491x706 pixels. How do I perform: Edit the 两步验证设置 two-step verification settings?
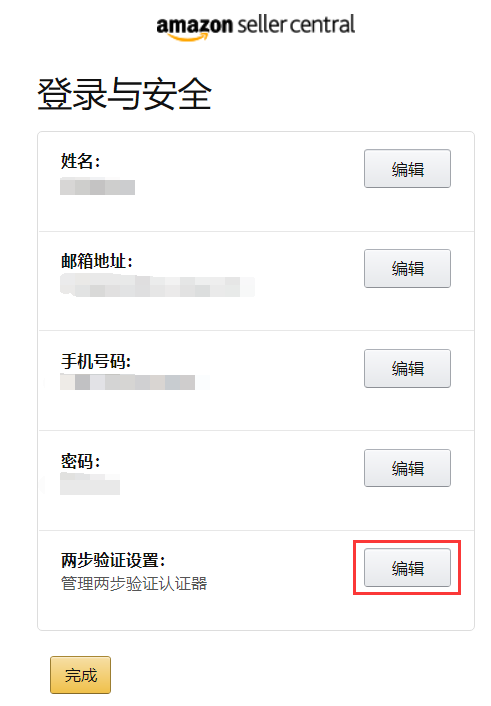(407, 568)
